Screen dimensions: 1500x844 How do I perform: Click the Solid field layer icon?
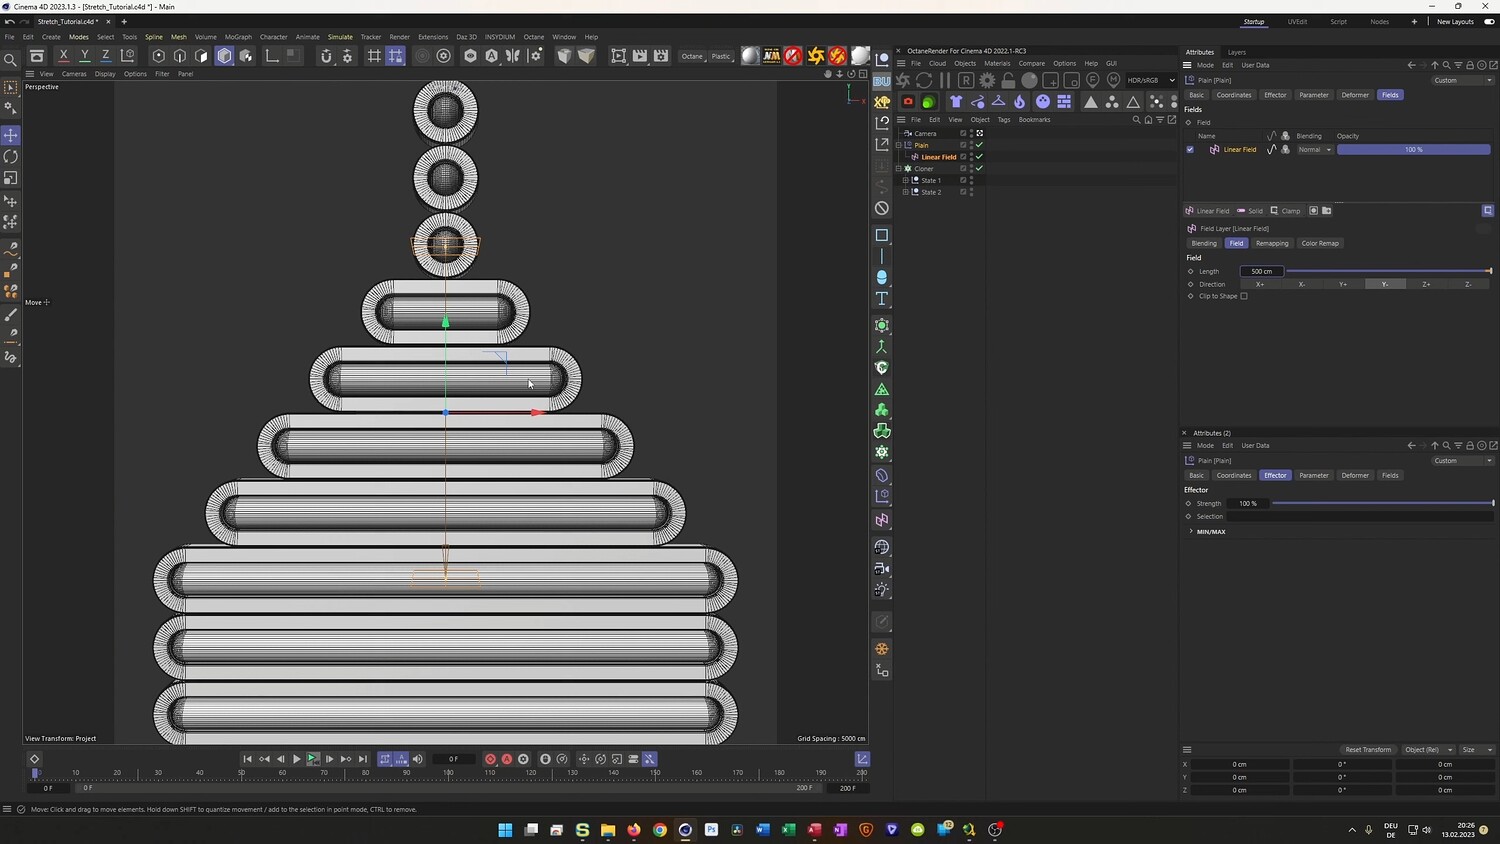click(1250, 211)
